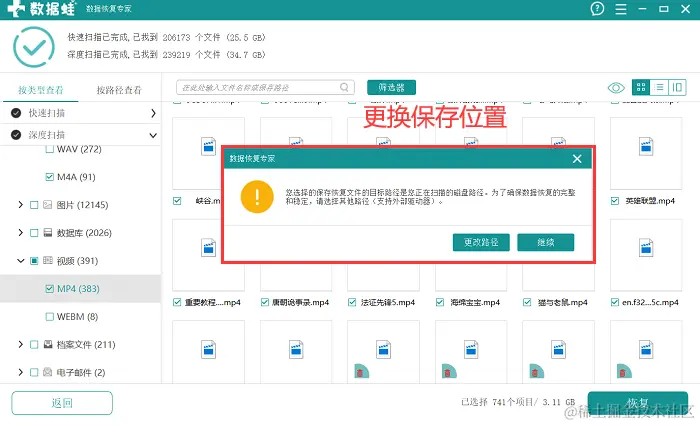This screenshot has height=425, width=700.
Task: Check the WAV (272) checkbox
Action: 50,149
